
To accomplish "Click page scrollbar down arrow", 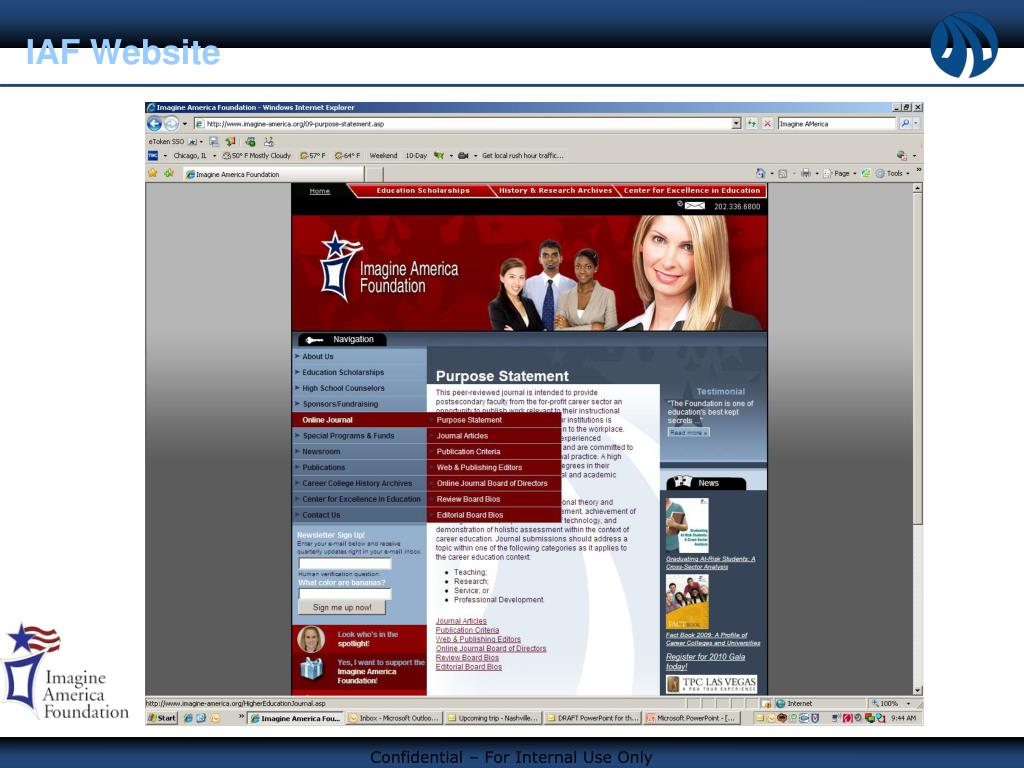I will [918, 690].
